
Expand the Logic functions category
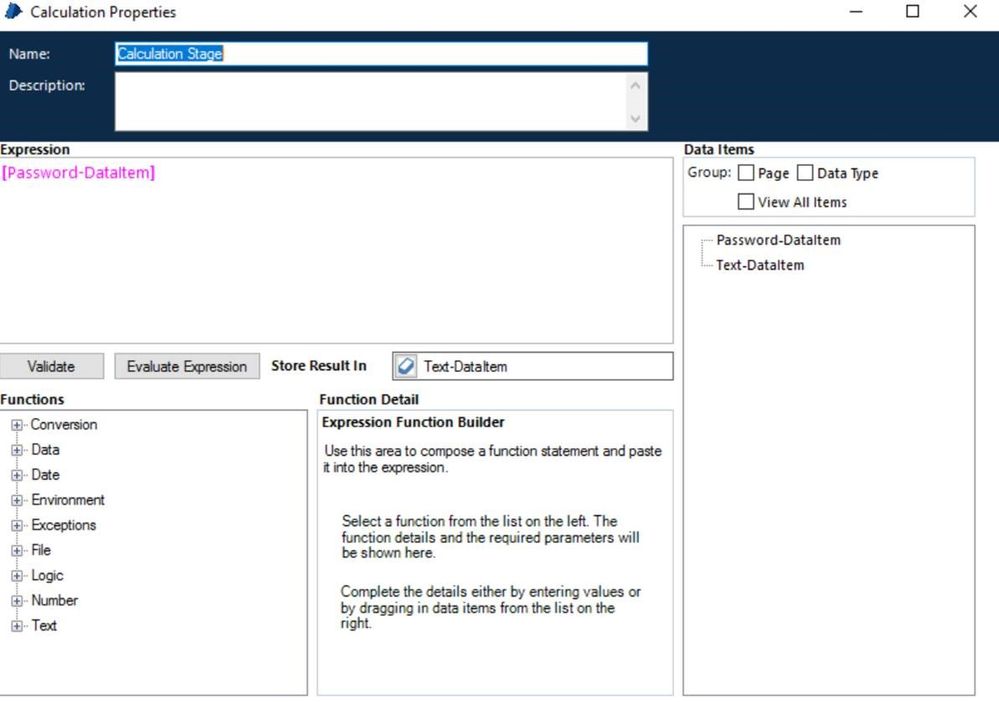pos(17,576)
